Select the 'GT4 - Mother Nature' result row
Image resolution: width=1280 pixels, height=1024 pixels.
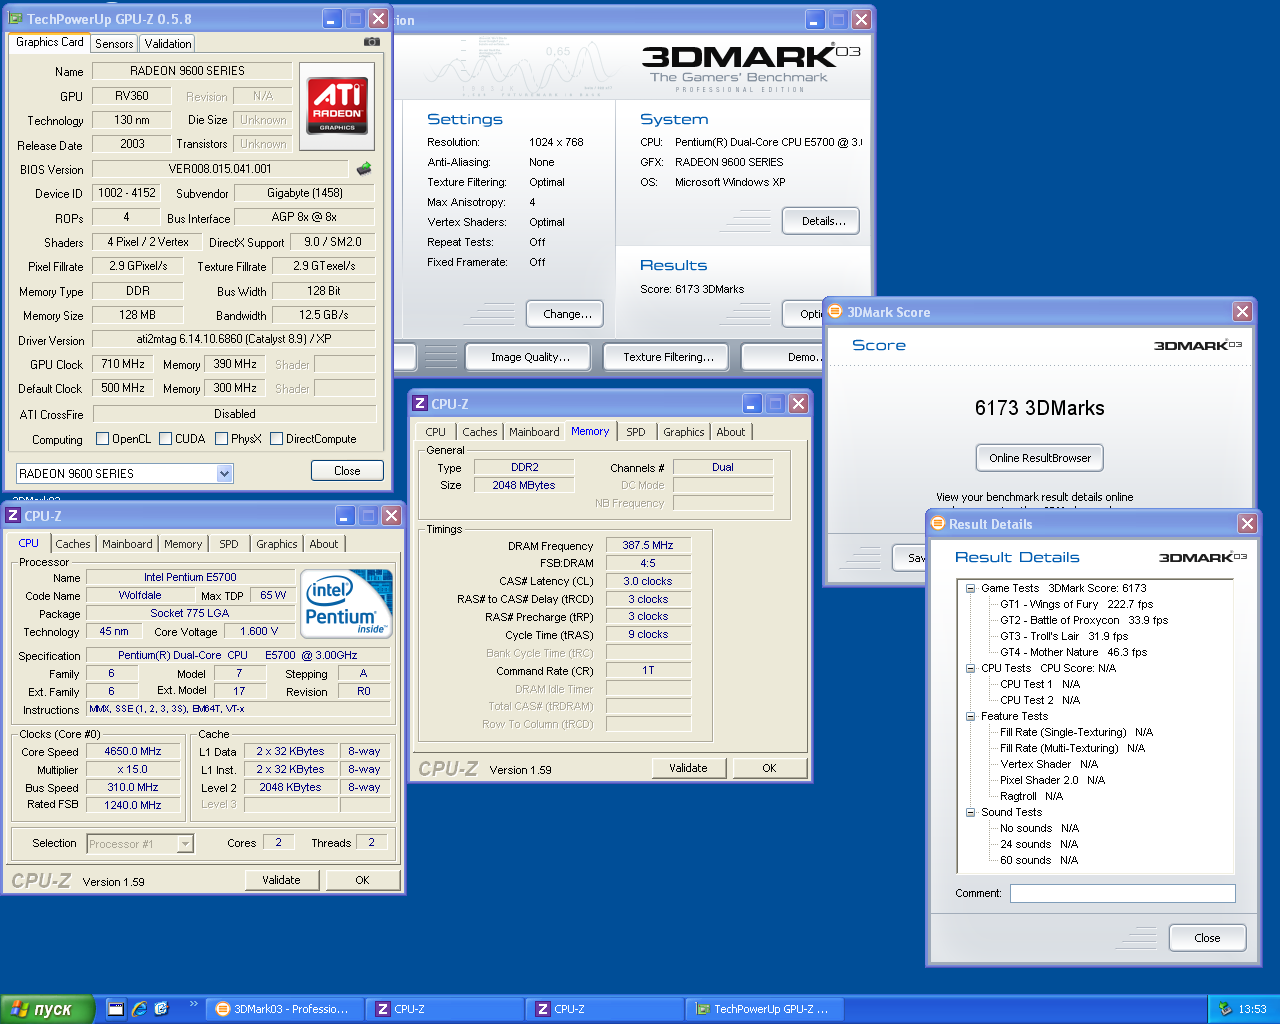click(x=1073, y=652)
